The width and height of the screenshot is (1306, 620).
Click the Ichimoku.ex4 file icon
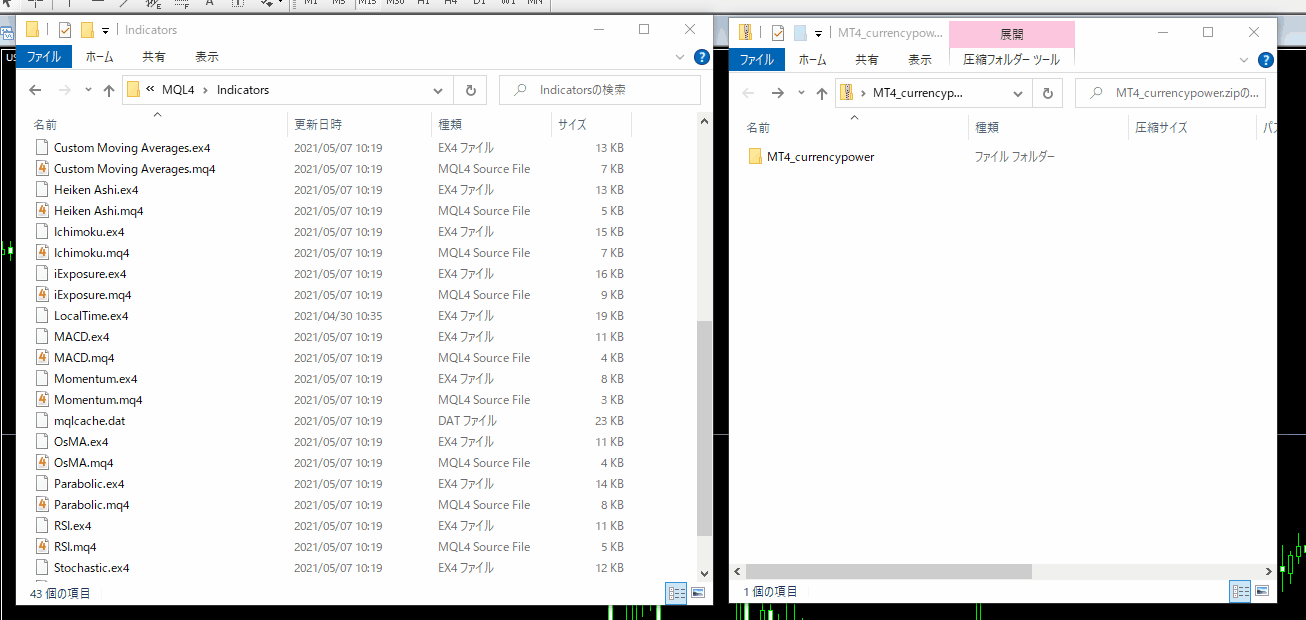point(42,232)
